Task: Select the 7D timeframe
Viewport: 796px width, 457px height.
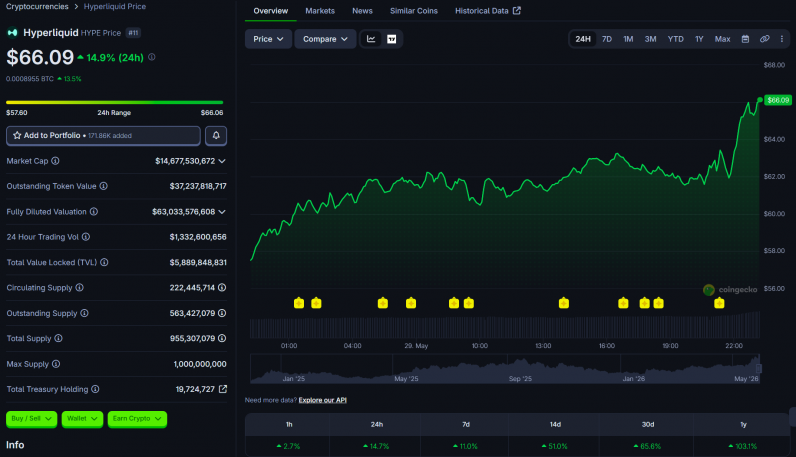Action: [x=607, y=39]
